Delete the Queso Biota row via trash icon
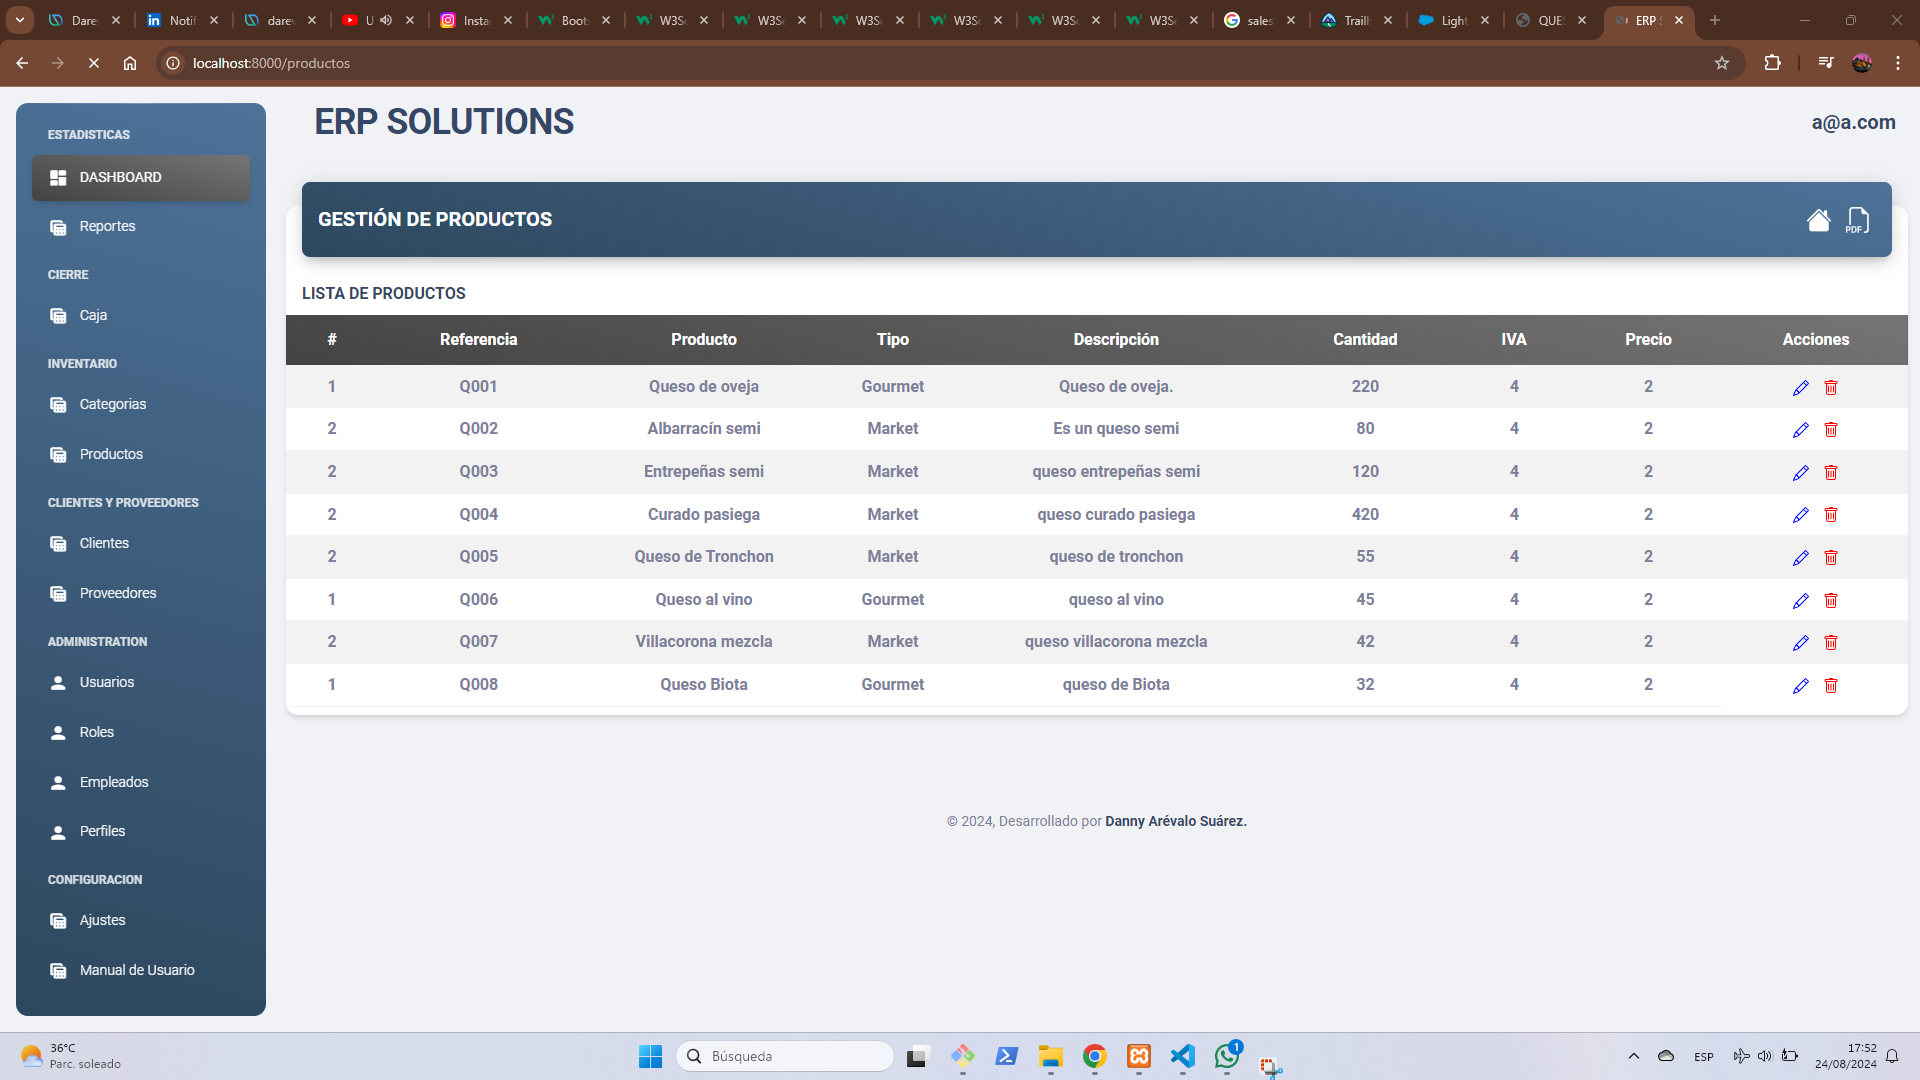1920x1080 pixels. pyautogui.click(x=1830, y=686)
